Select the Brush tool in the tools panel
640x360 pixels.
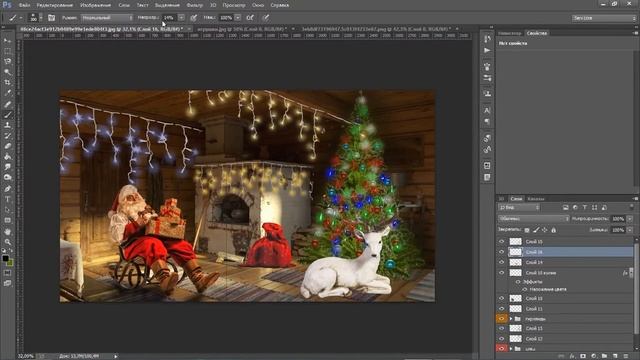click(7, 115)
